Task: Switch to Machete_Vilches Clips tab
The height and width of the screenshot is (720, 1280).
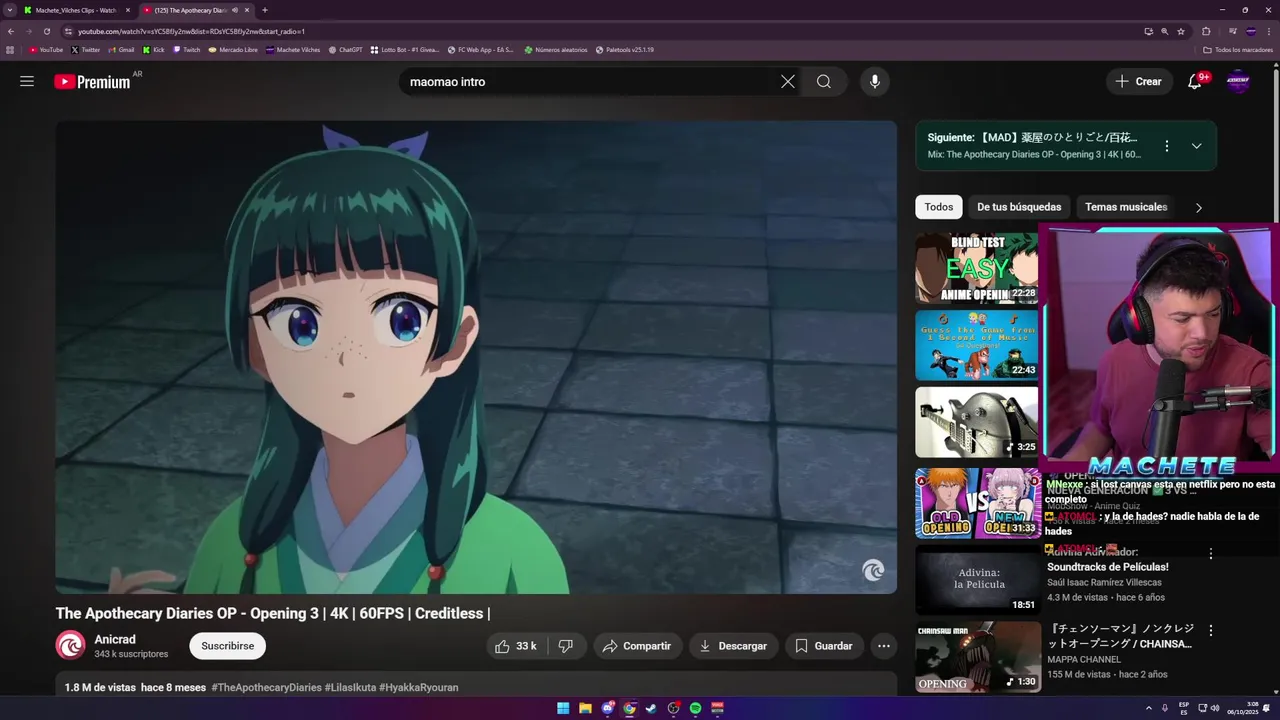Action: [x=77, y=10]
